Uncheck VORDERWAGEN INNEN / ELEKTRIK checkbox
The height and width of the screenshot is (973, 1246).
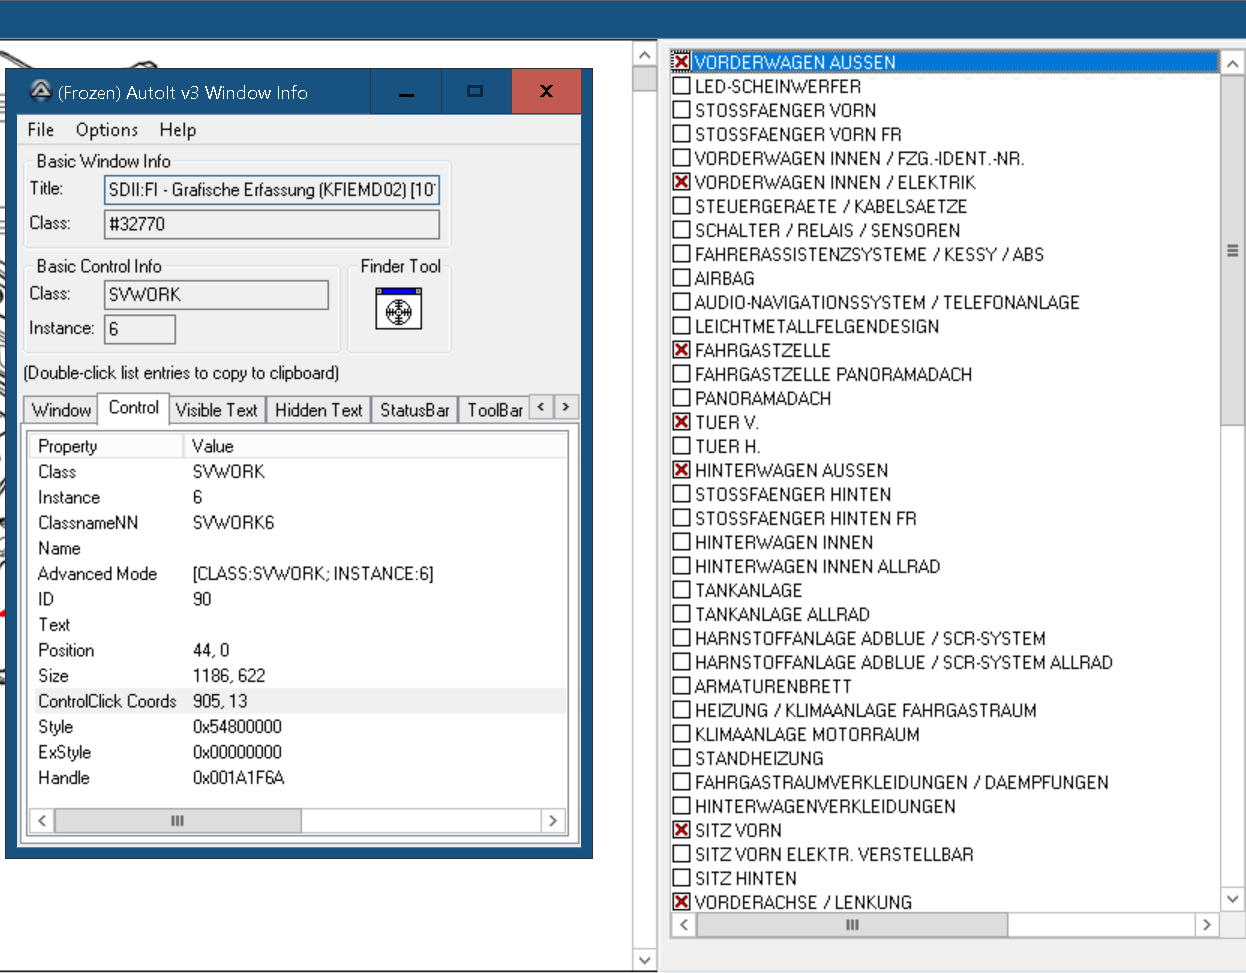coord(681,182)
